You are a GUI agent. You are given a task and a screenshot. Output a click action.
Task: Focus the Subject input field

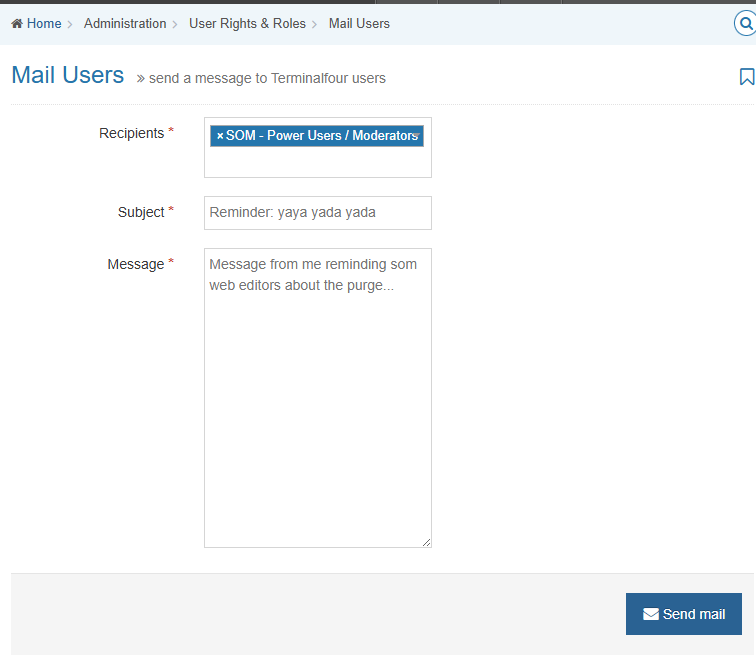point(317,213)
